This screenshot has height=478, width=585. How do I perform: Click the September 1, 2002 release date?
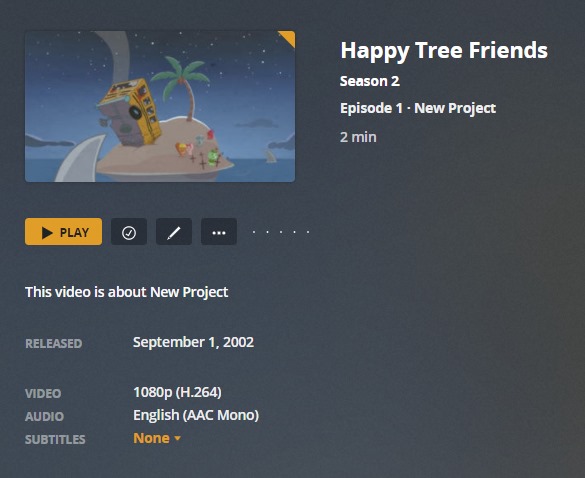[193, 342]
